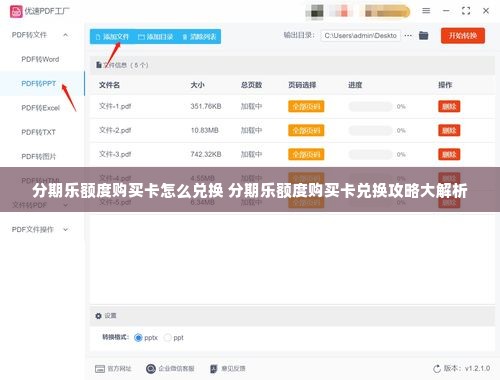500x380 pixels.
Task: Delete 文件-3.pdf from the list
Action: 449,154
